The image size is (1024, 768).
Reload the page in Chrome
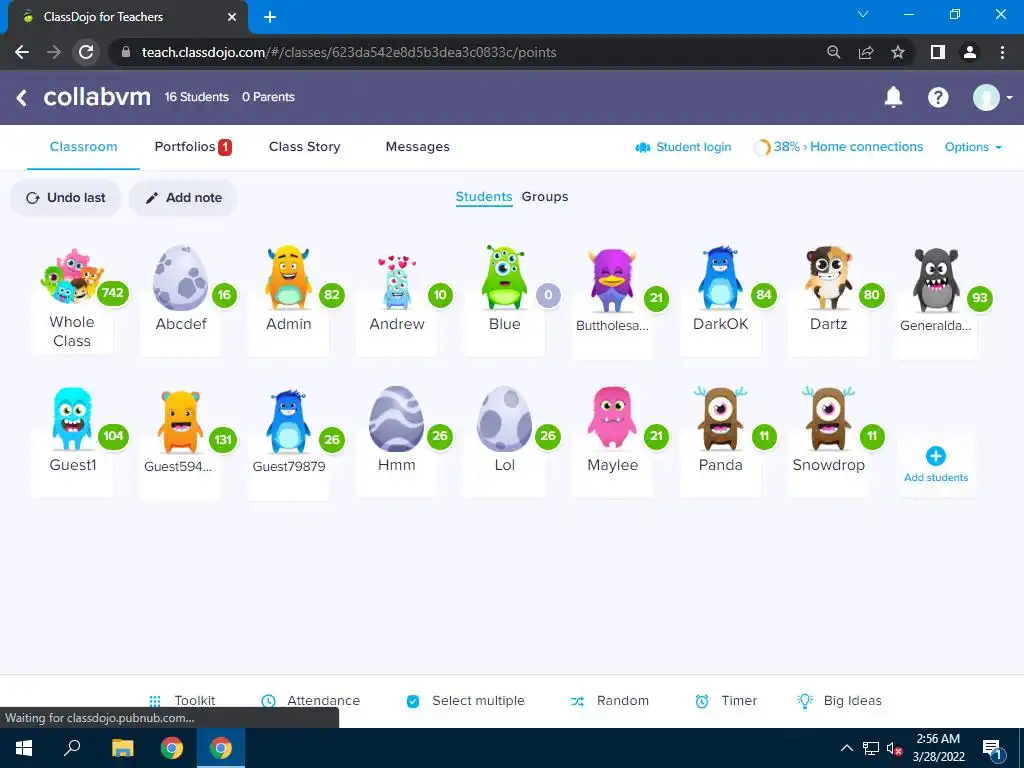tap(86, 52)
